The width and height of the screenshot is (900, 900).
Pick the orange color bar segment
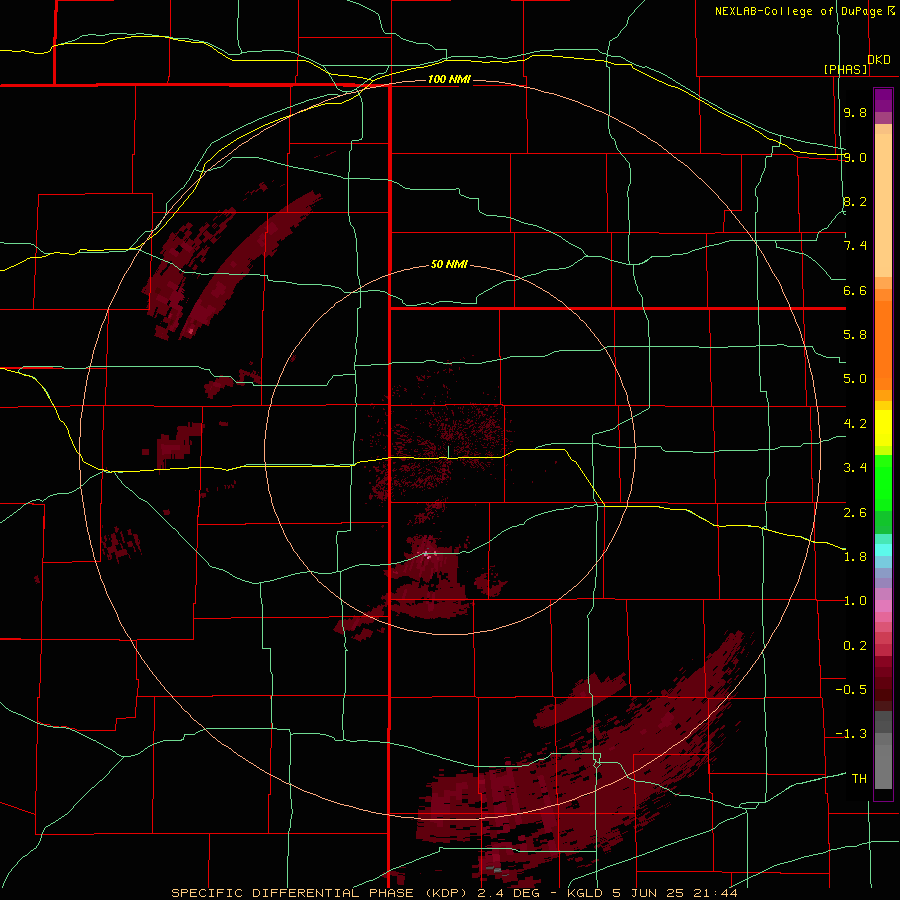click(x=883, y=346)
